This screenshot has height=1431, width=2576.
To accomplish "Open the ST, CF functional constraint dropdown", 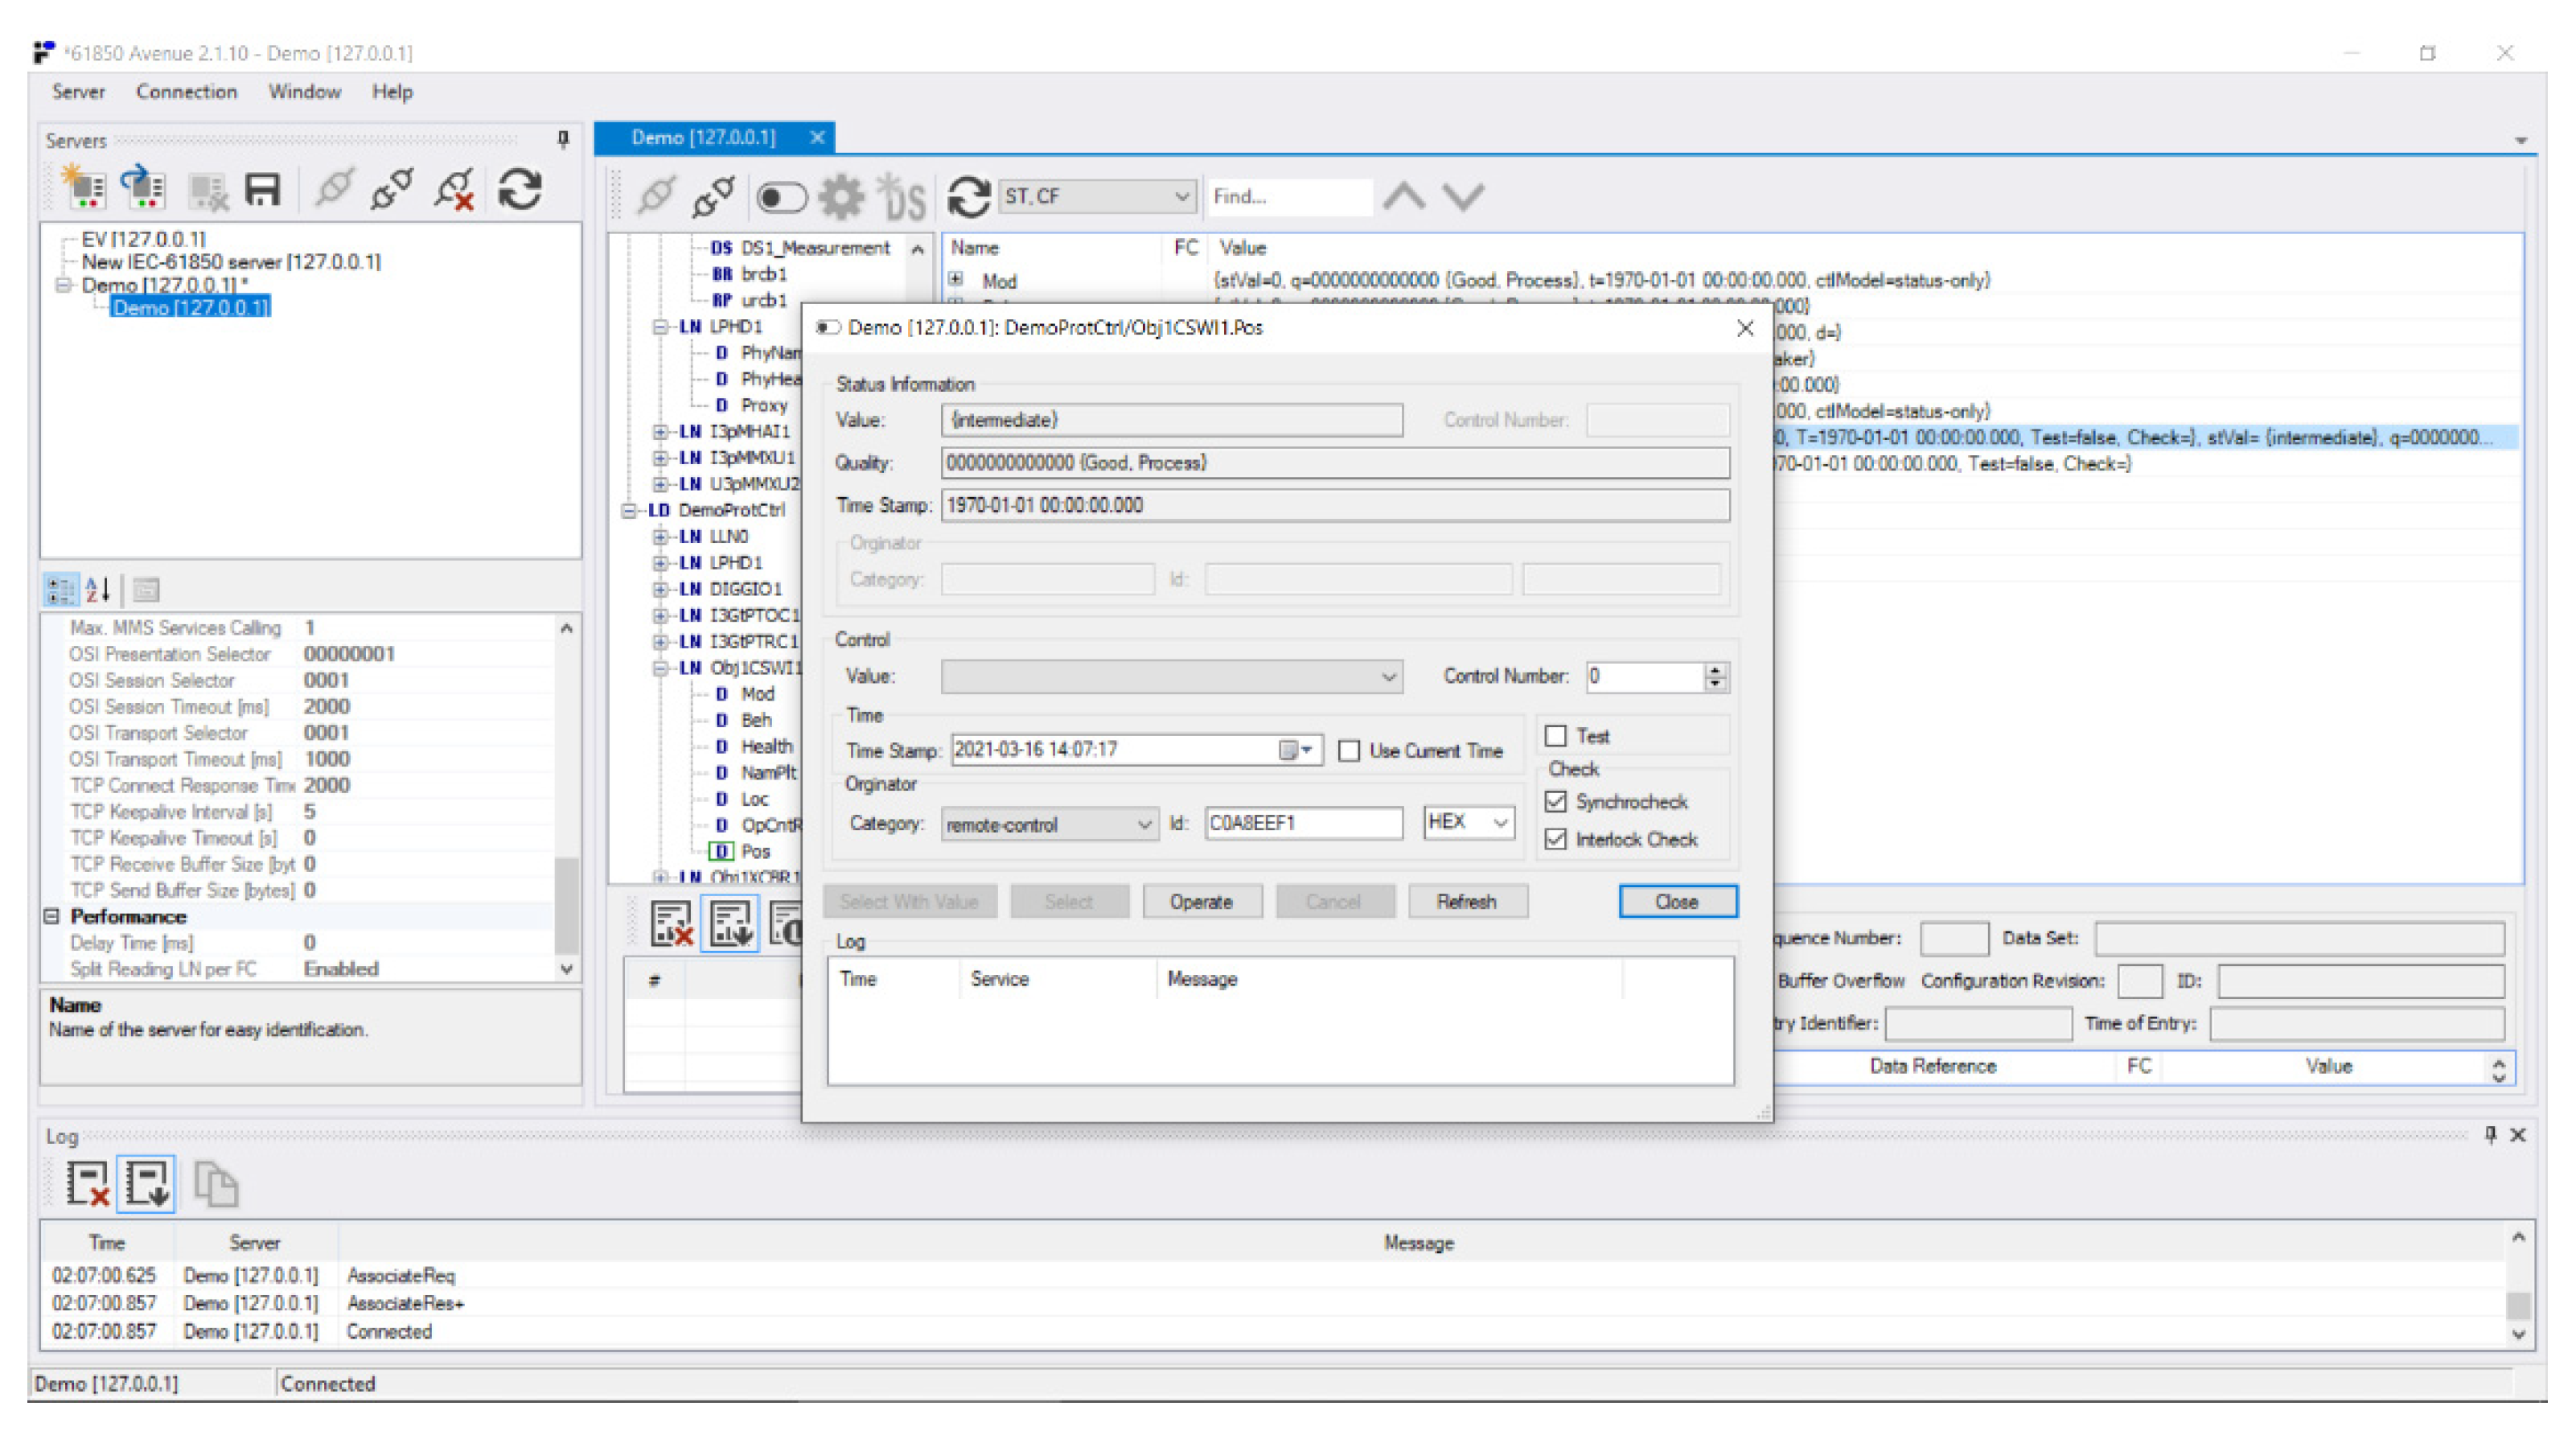I will pyautogui.click(x=1182, y=196).
